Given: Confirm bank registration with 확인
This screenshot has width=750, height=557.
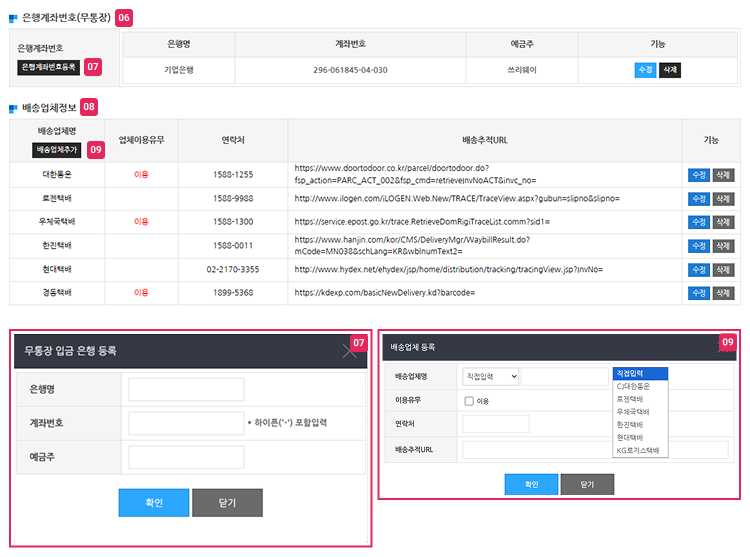Looking at the screenshot, I should point(154,502).
